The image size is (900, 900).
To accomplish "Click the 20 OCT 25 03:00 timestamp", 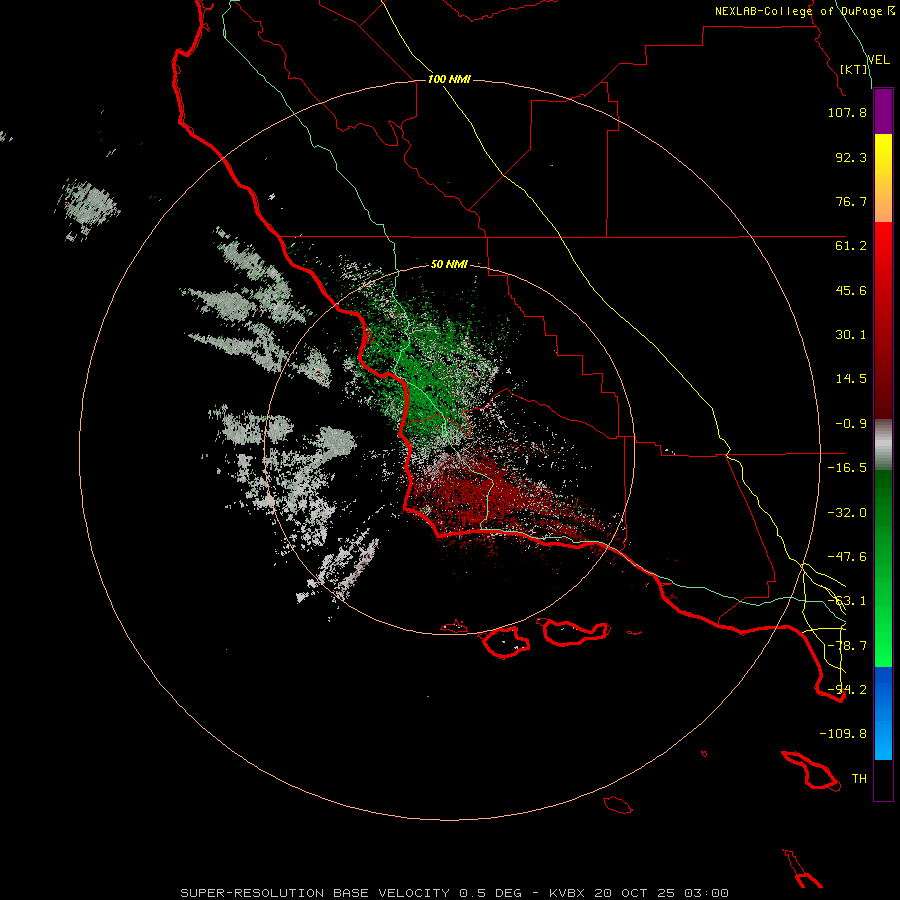I will point(662,893).
